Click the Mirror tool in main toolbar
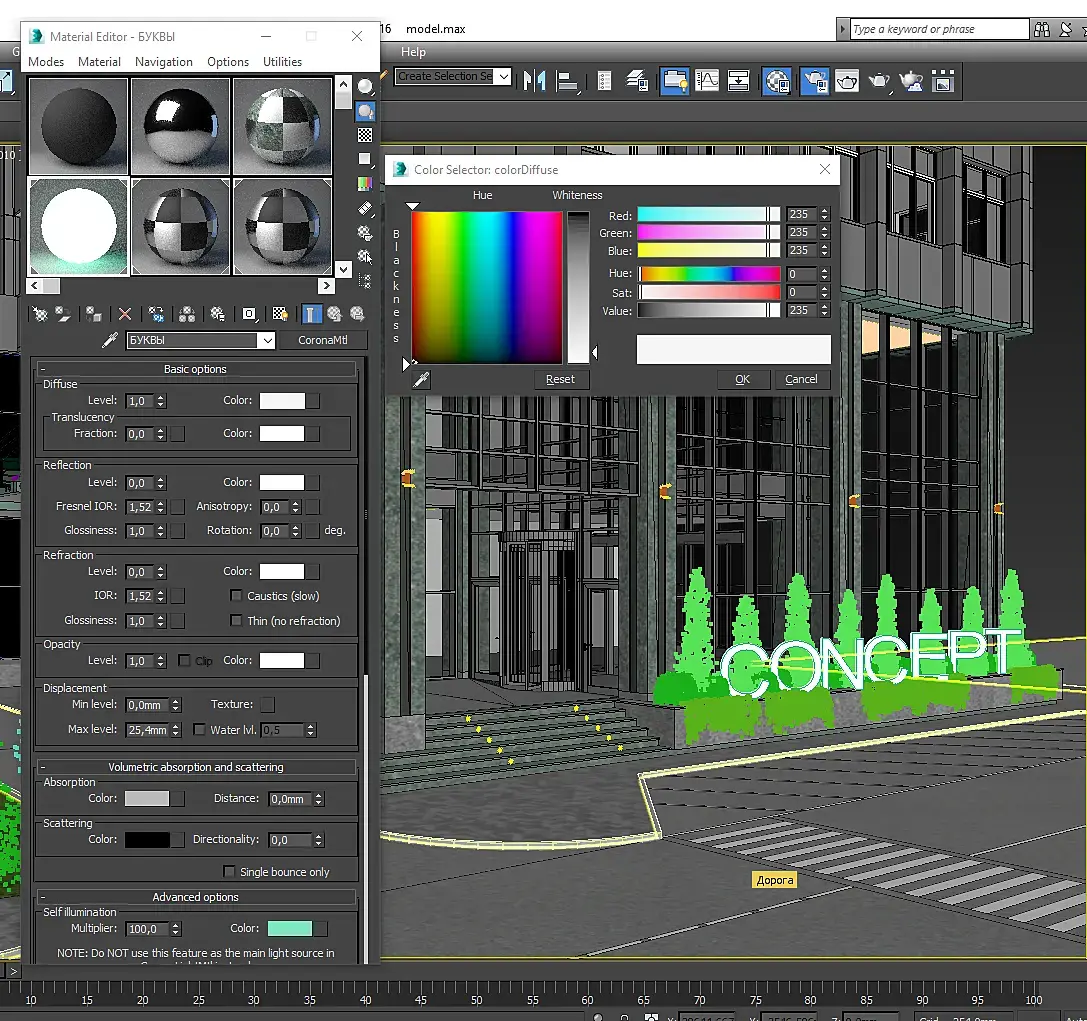Viewport: 1087px width, 1021px height. pos(535,81)
